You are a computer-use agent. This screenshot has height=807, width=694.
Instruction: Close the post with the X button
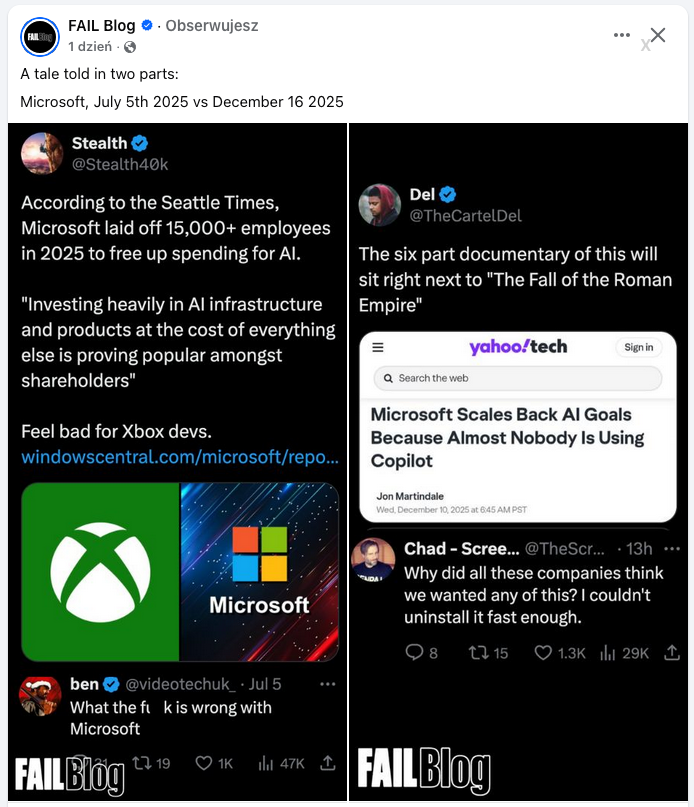pos(658,35)
